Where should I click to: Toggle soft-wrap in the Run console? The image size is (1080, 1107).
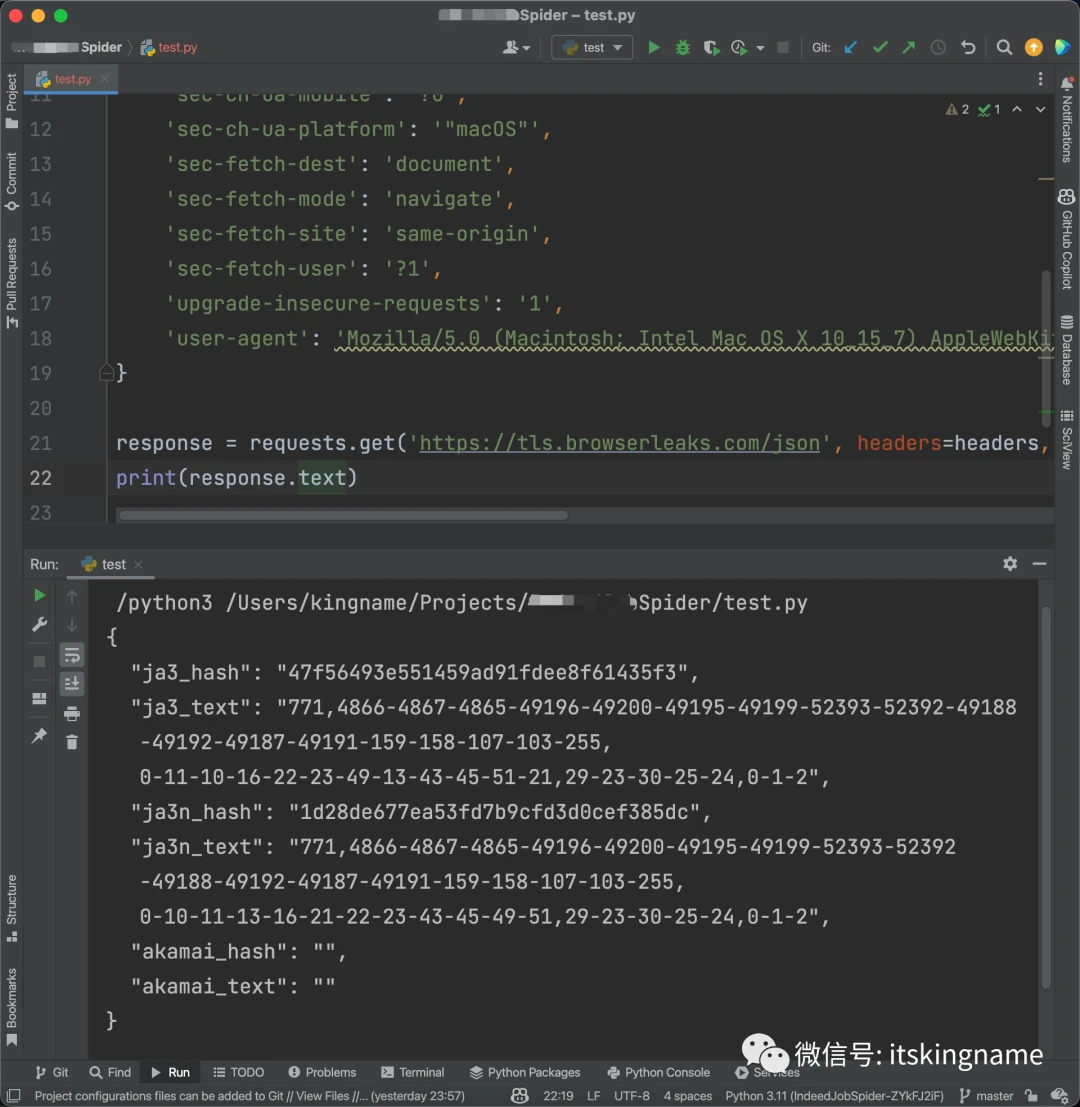(x=72, y=655)
